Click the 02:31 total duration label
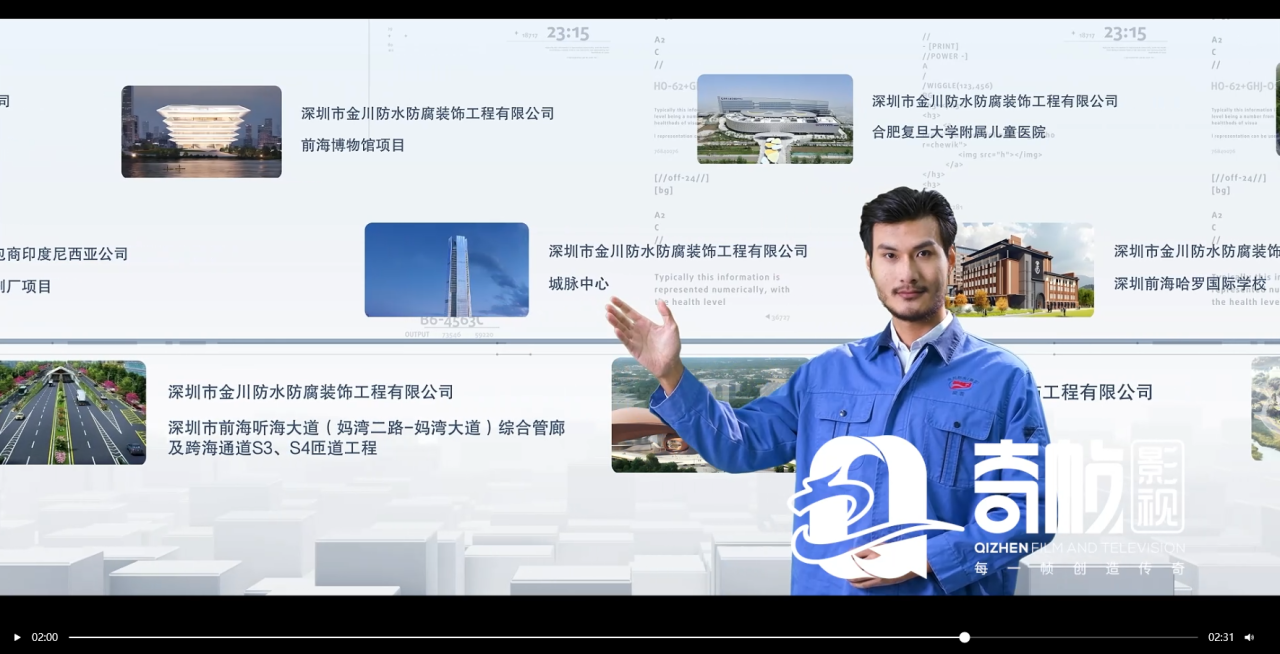This screenshot has height=654, width=1280. point(1221,637)
